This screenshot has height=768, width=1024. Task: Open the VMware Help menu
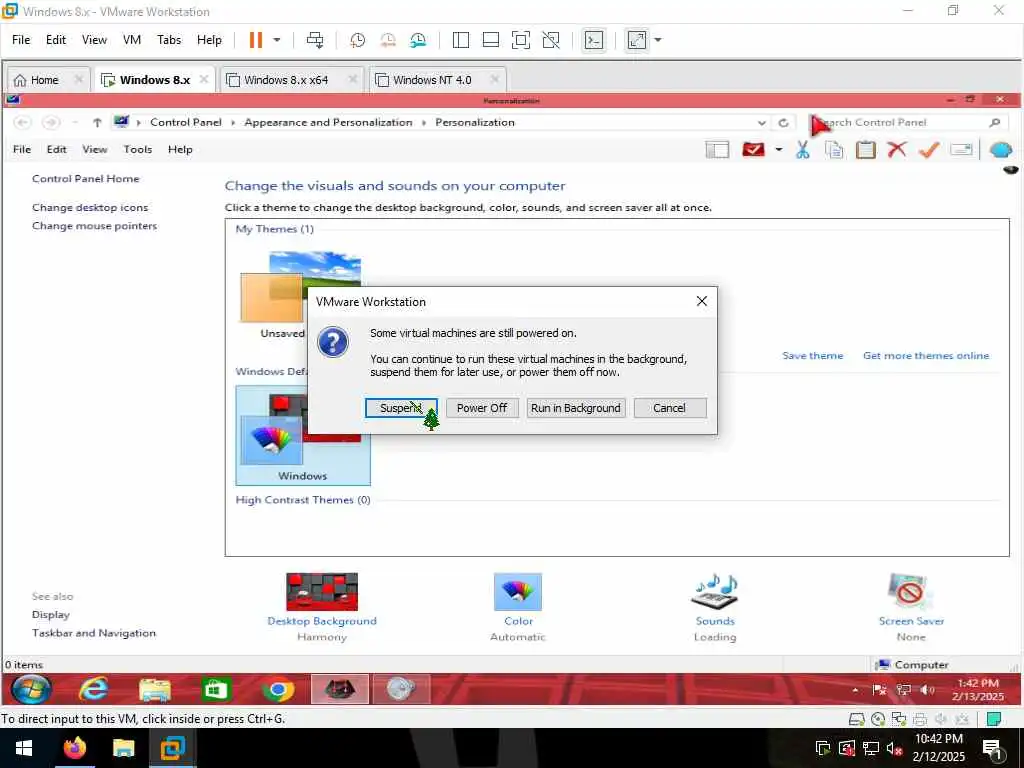point(209,40)
